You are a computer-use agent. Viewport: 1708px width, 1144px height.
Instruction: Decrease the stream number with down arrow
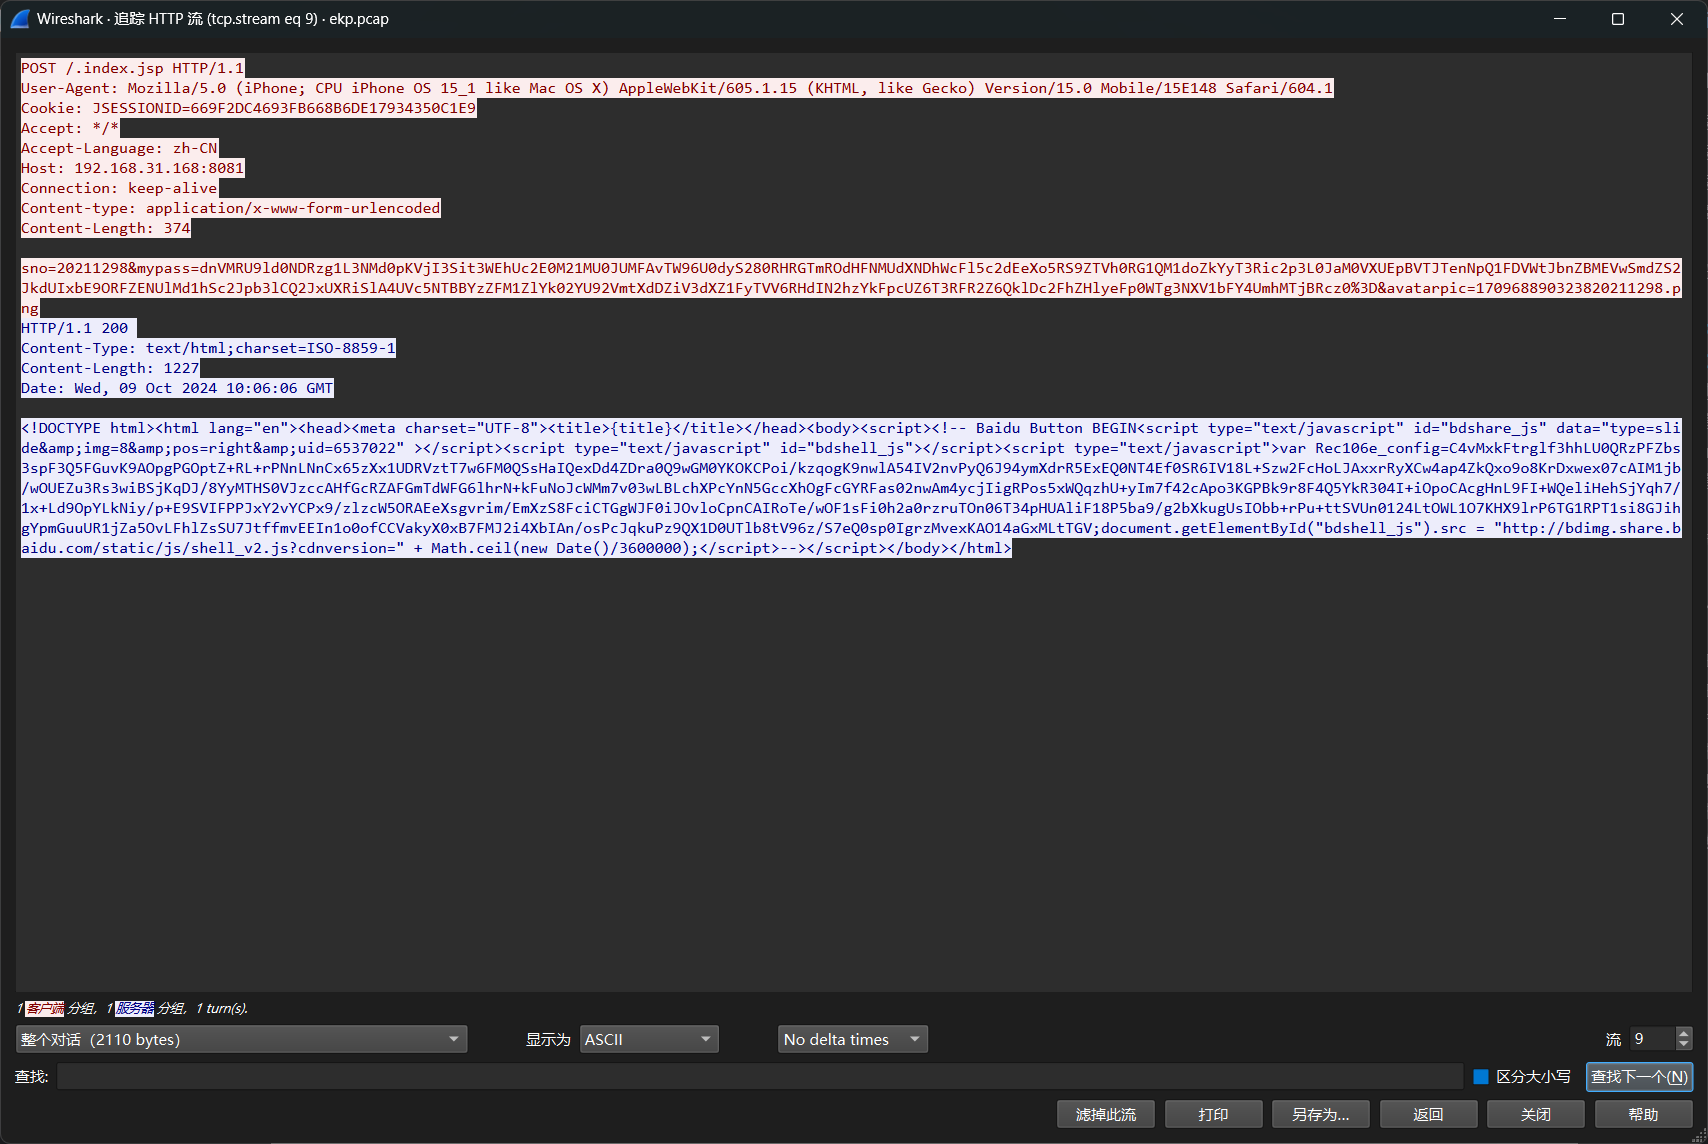coord(1684,1046)
